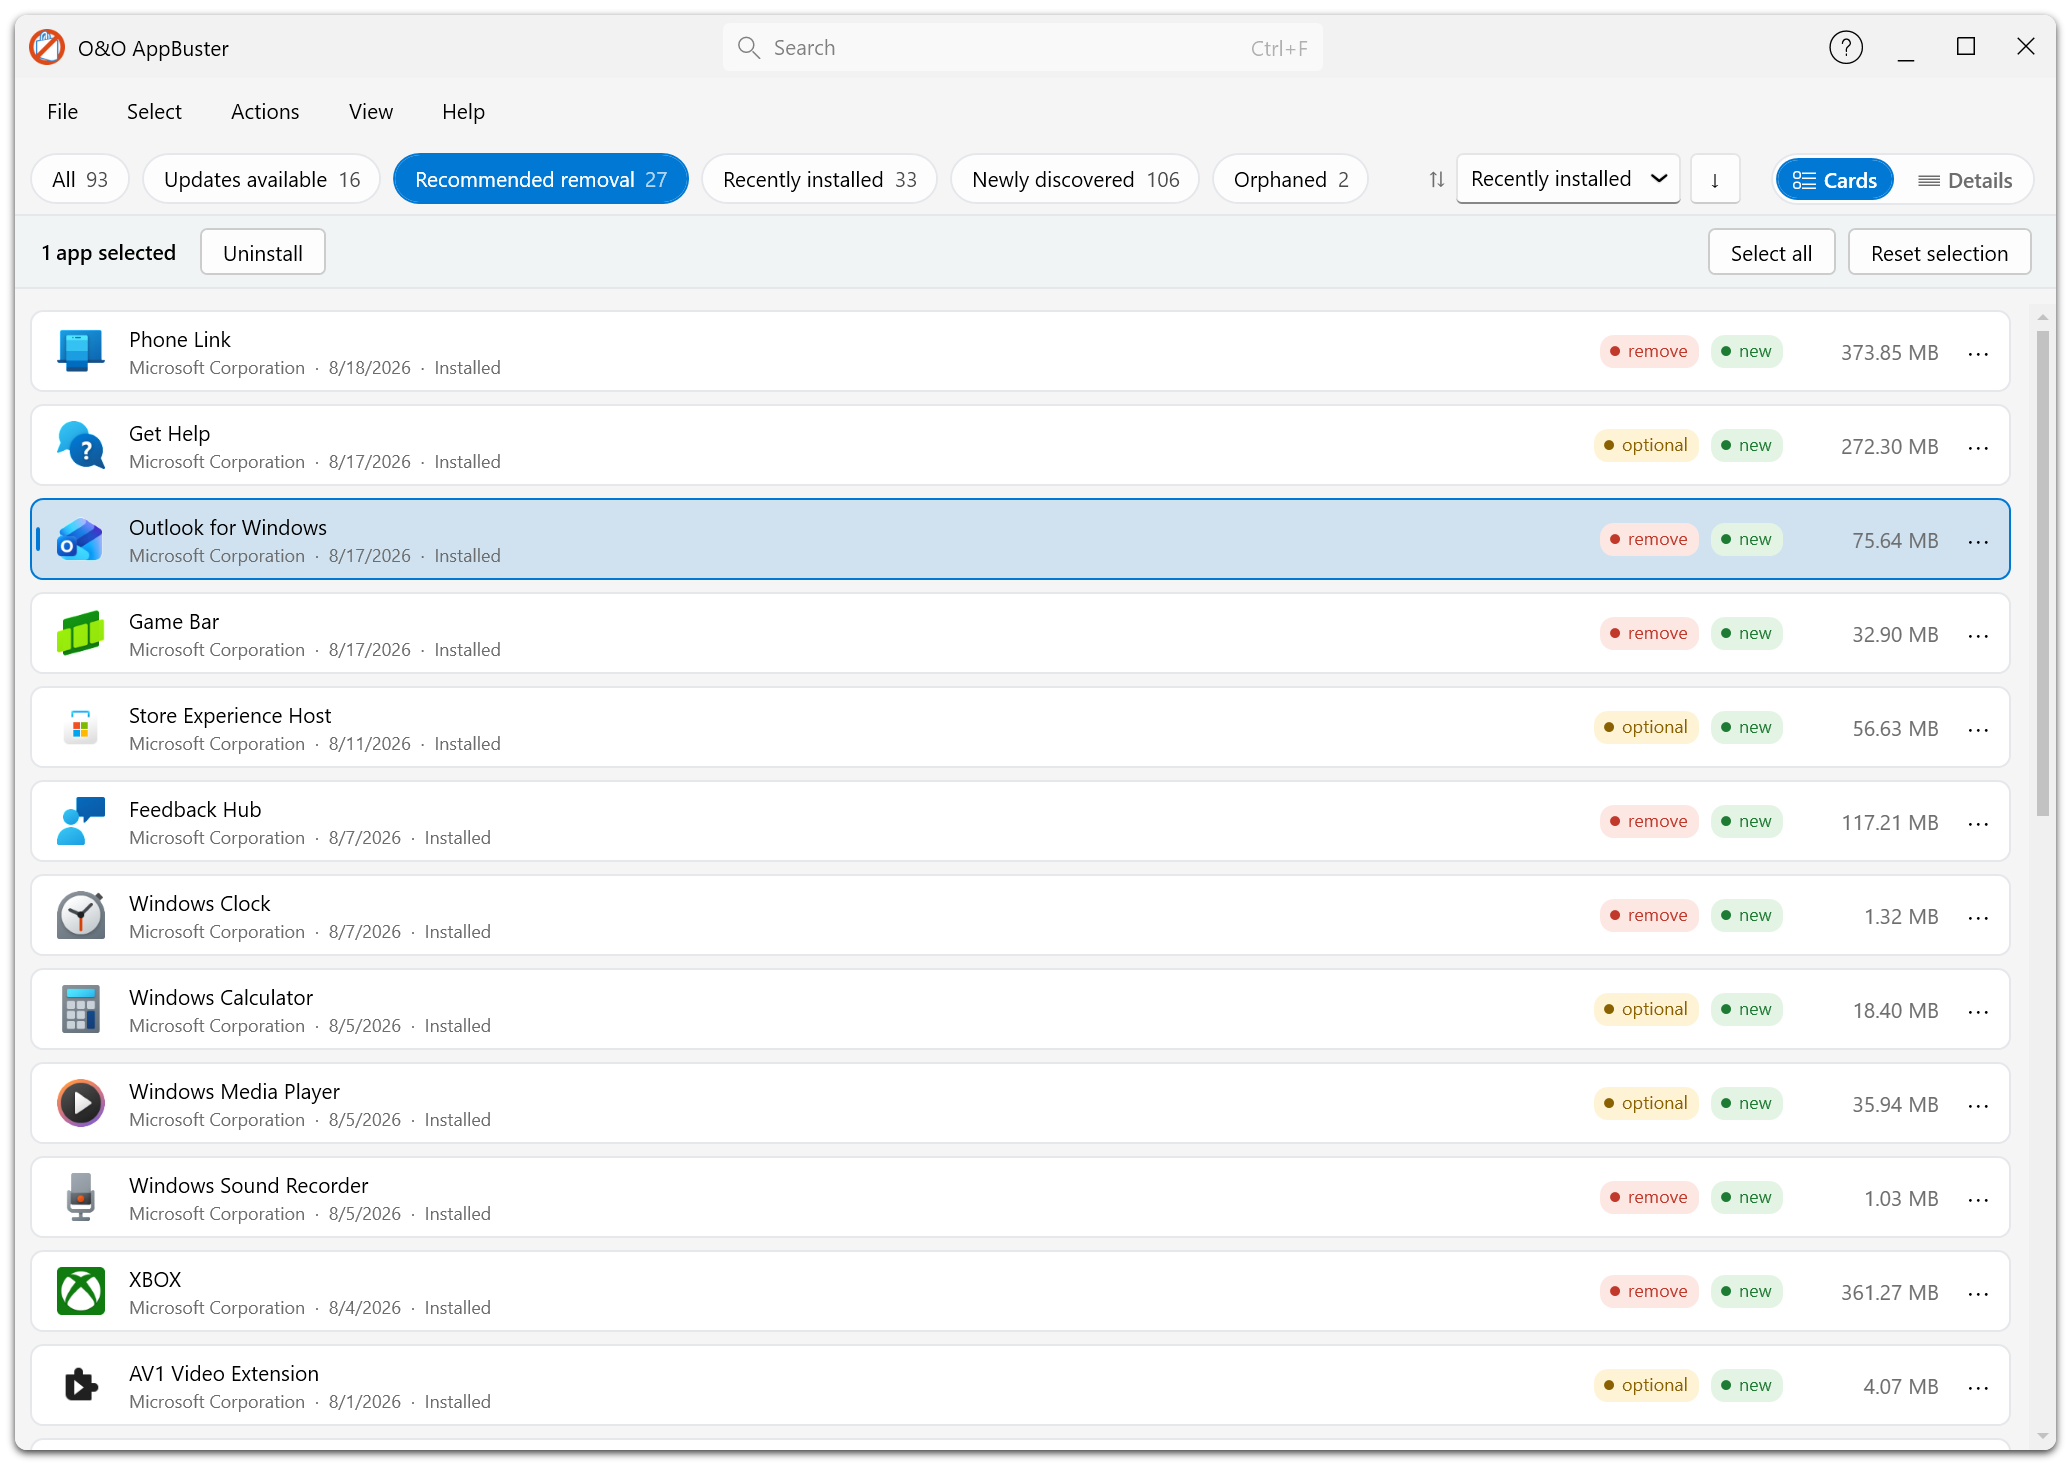Image resolution: width=2071 pixels, height=1465 pixels.
Task: Filter by Orphaned apps
Action: pyautogui.click(x=1290, y=179)
